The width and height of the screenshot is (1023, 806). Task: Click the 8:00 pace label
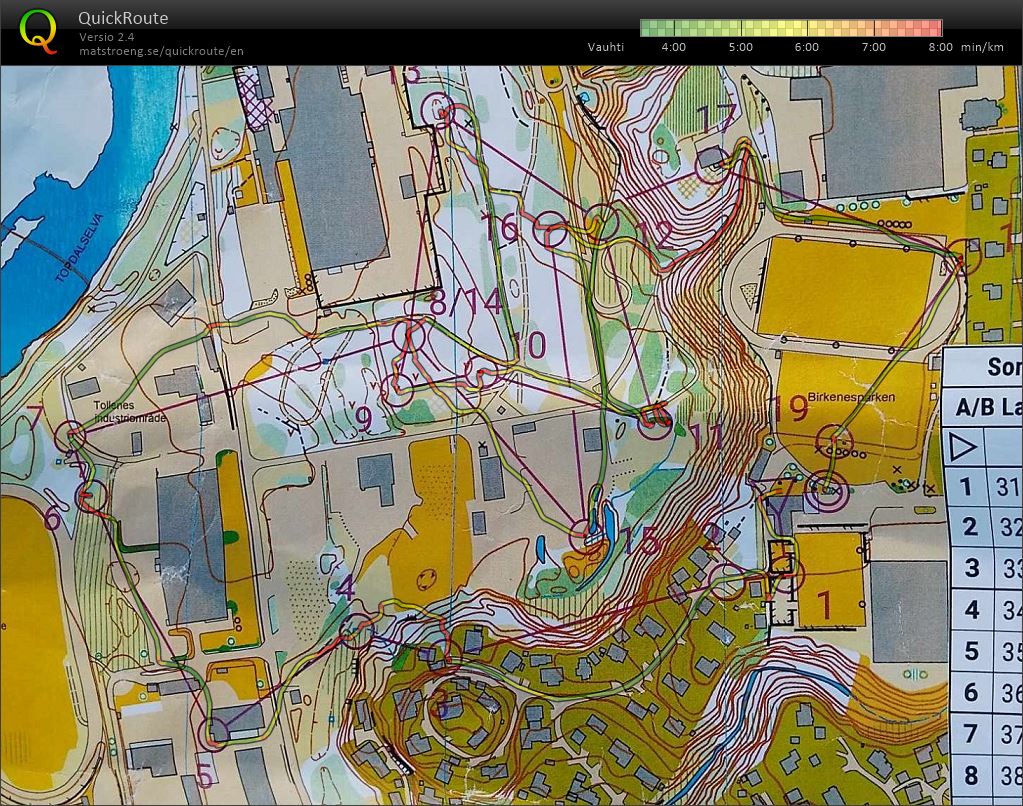[940, 47]
